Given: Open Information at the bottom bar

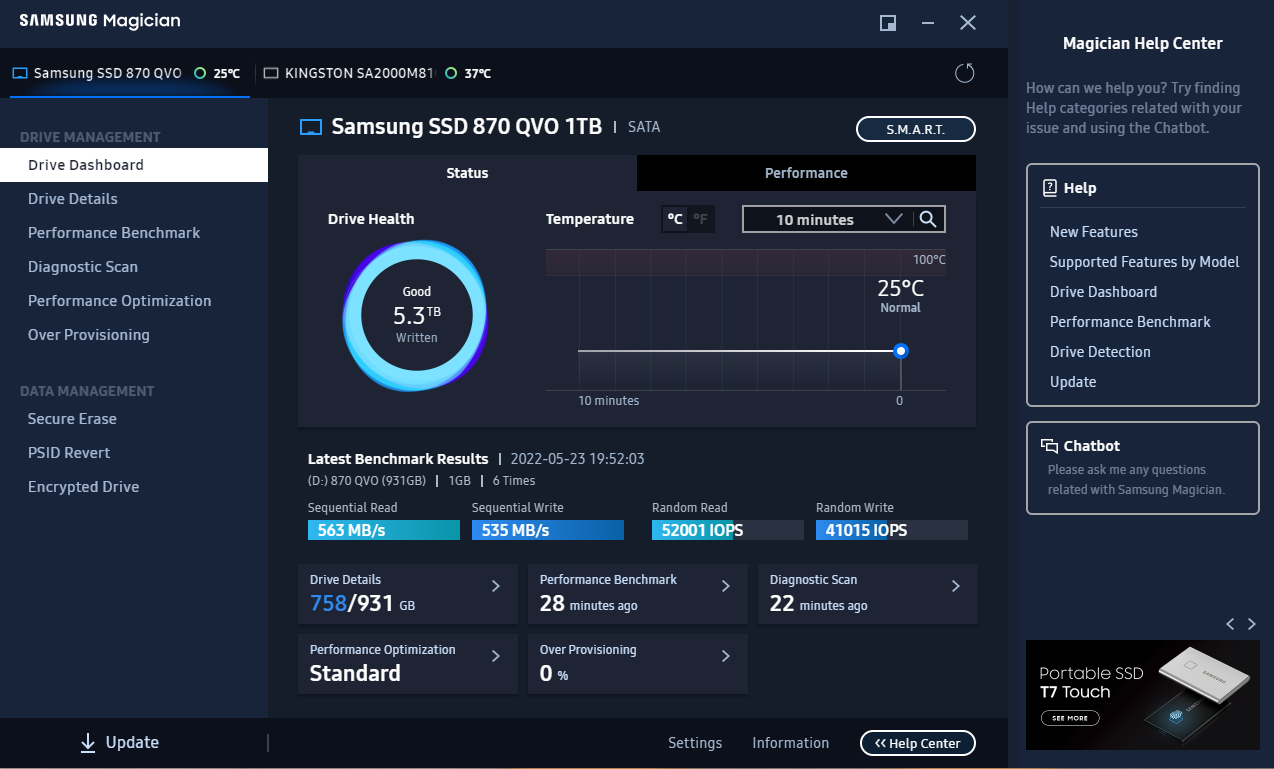Looking at the screenshot, I should click(790, 743).
